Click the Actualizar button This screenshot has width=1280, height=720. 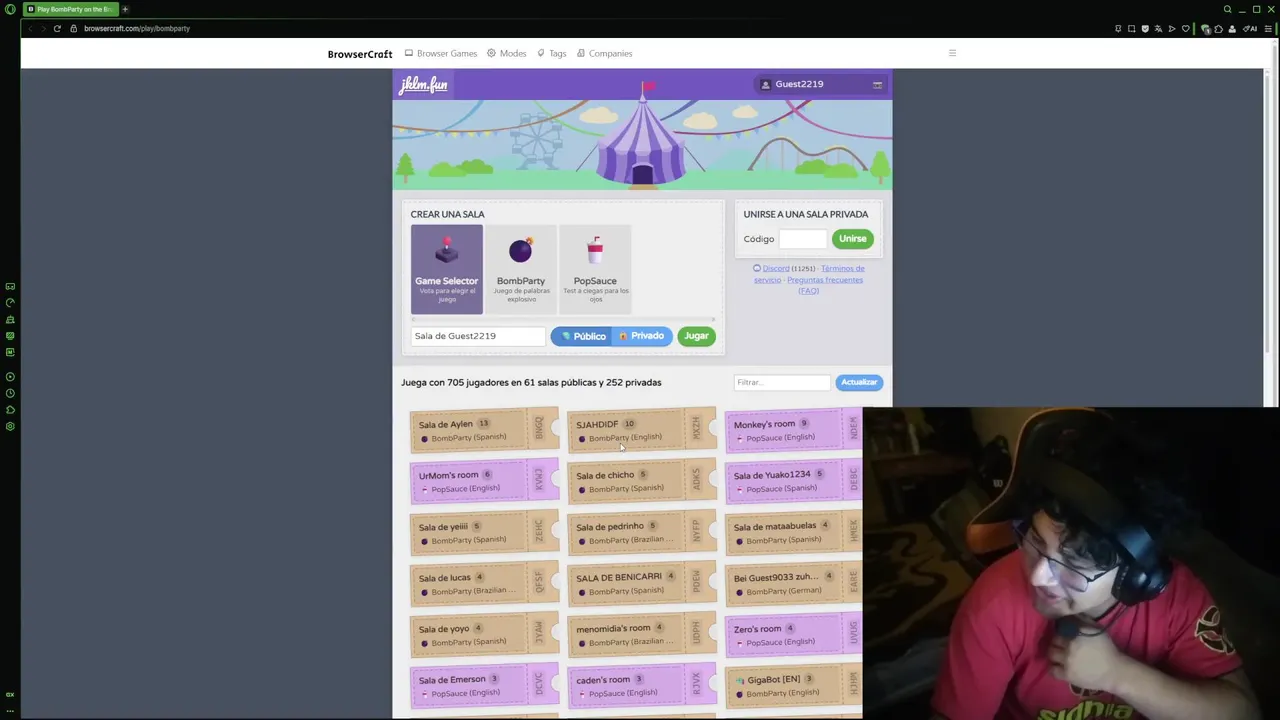click(859, 382)
